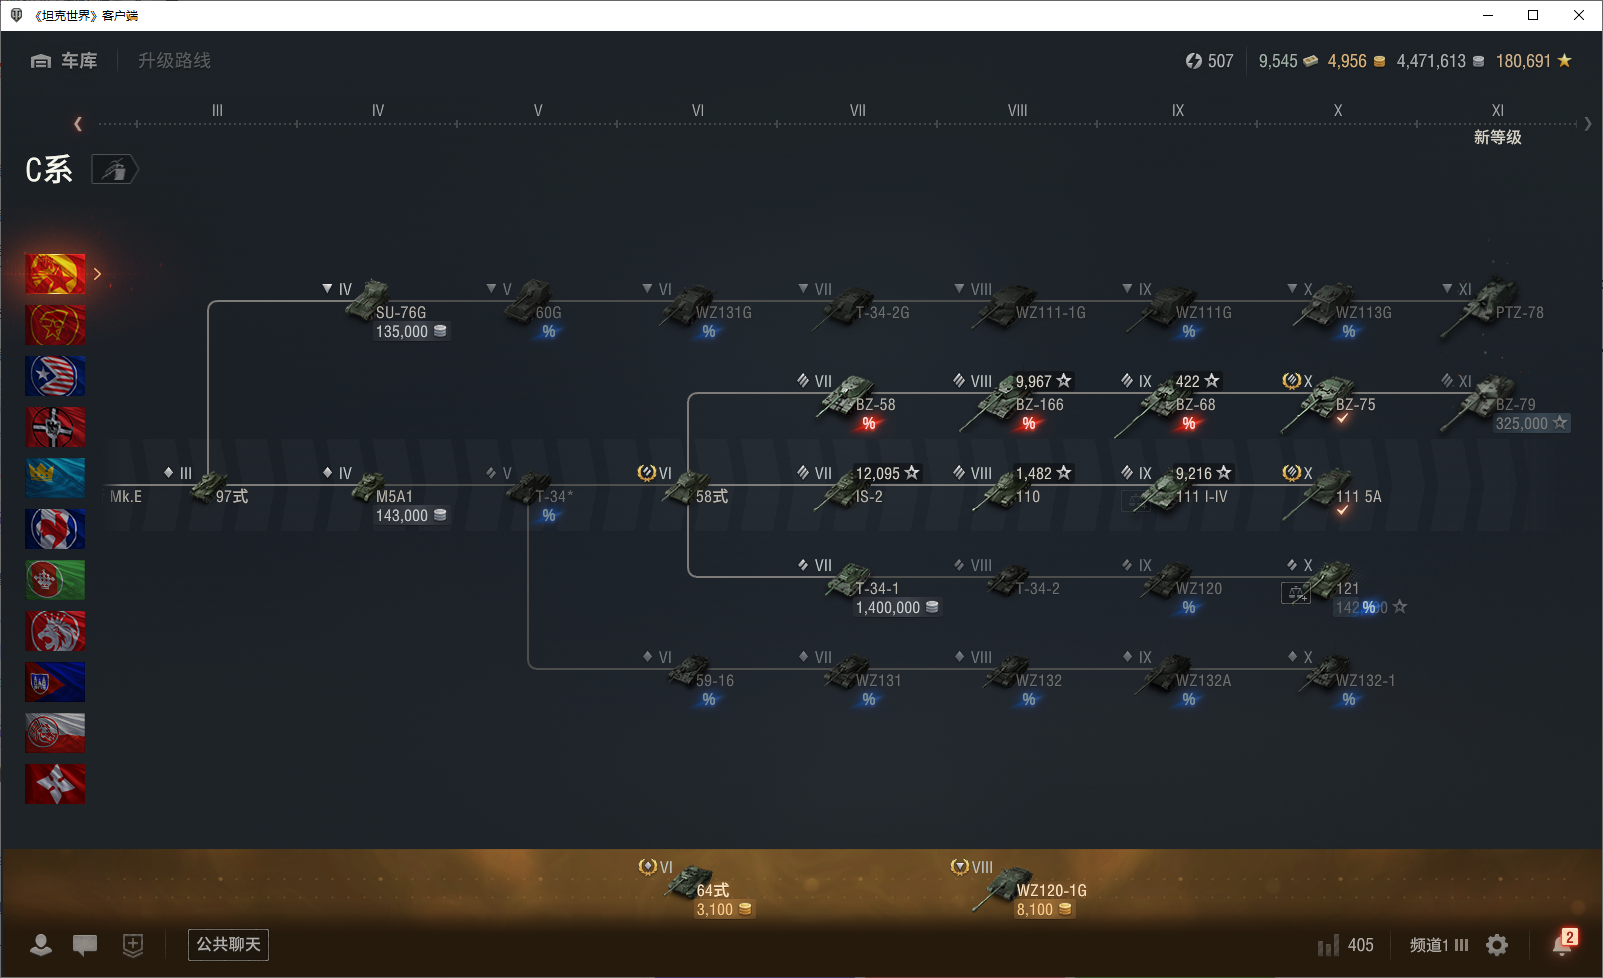
Task: Open the chat speech bubble icon
Action: pyautogui.click(x=85, y=945)
